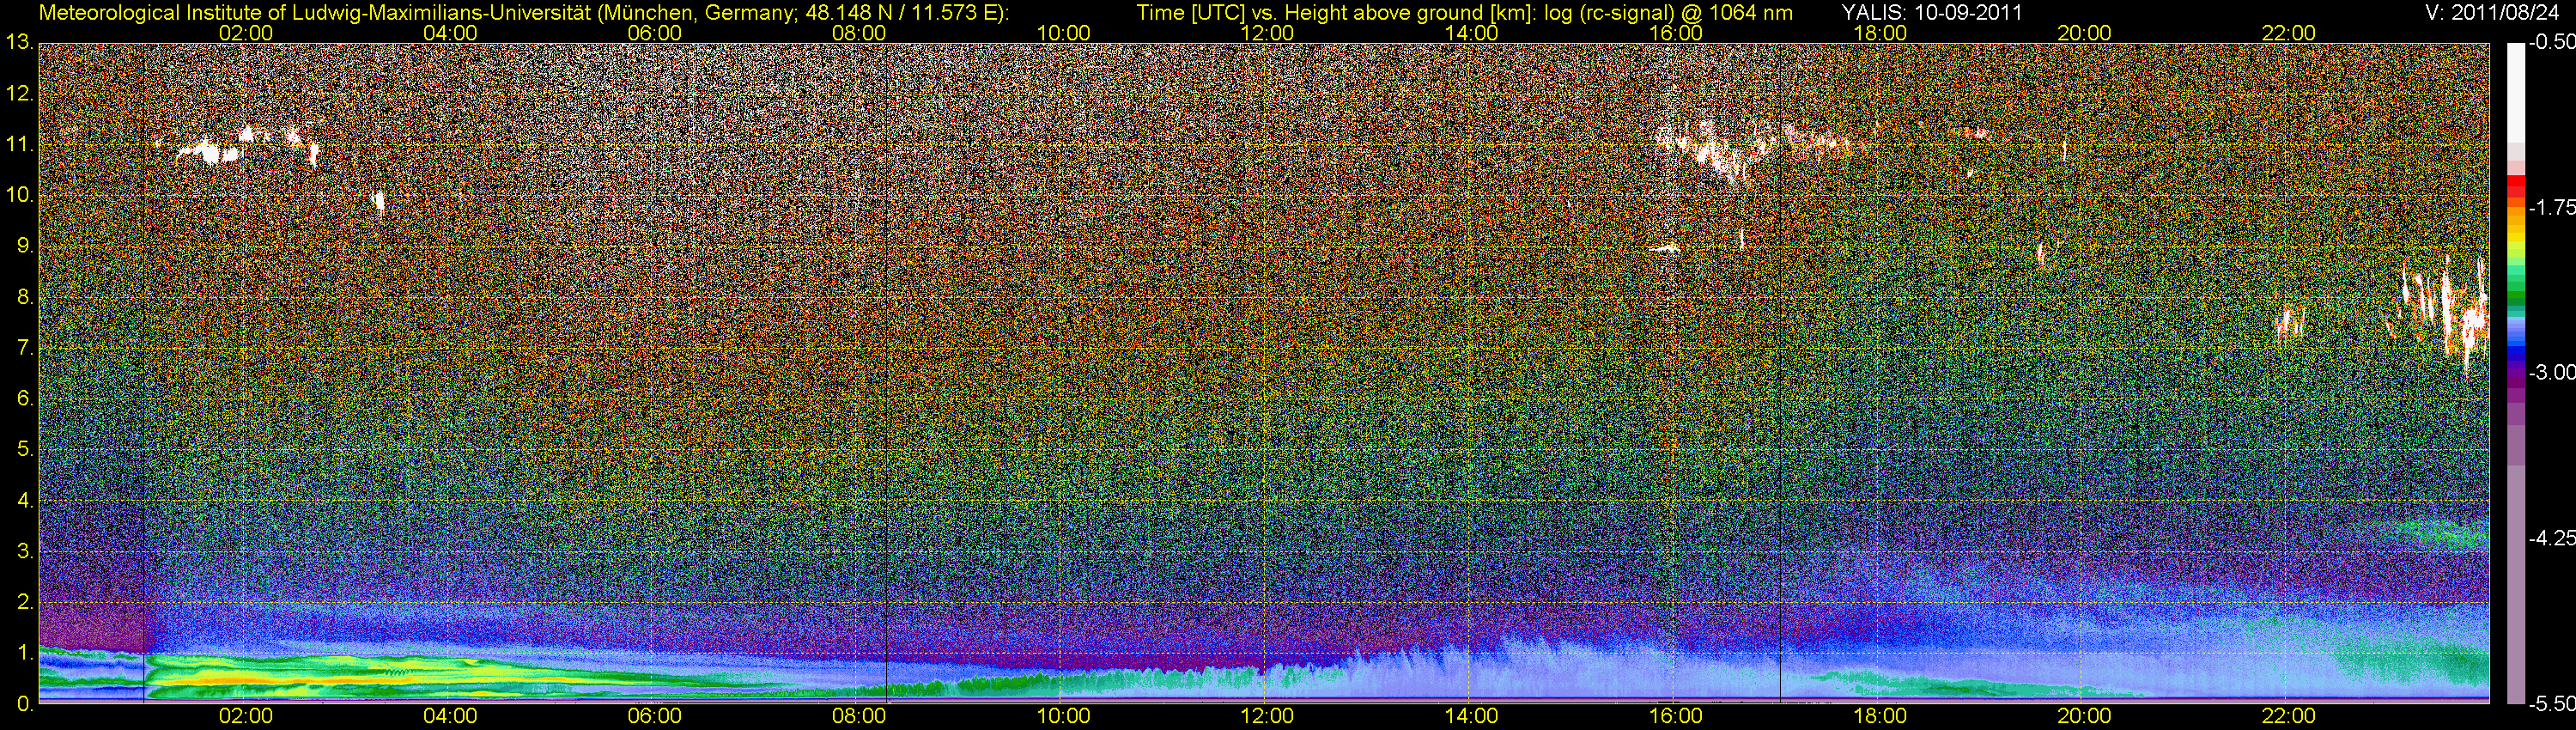Select the 12:00 marker on the top time axis
2576x730 pixels.
click(x=1267, y=33)
